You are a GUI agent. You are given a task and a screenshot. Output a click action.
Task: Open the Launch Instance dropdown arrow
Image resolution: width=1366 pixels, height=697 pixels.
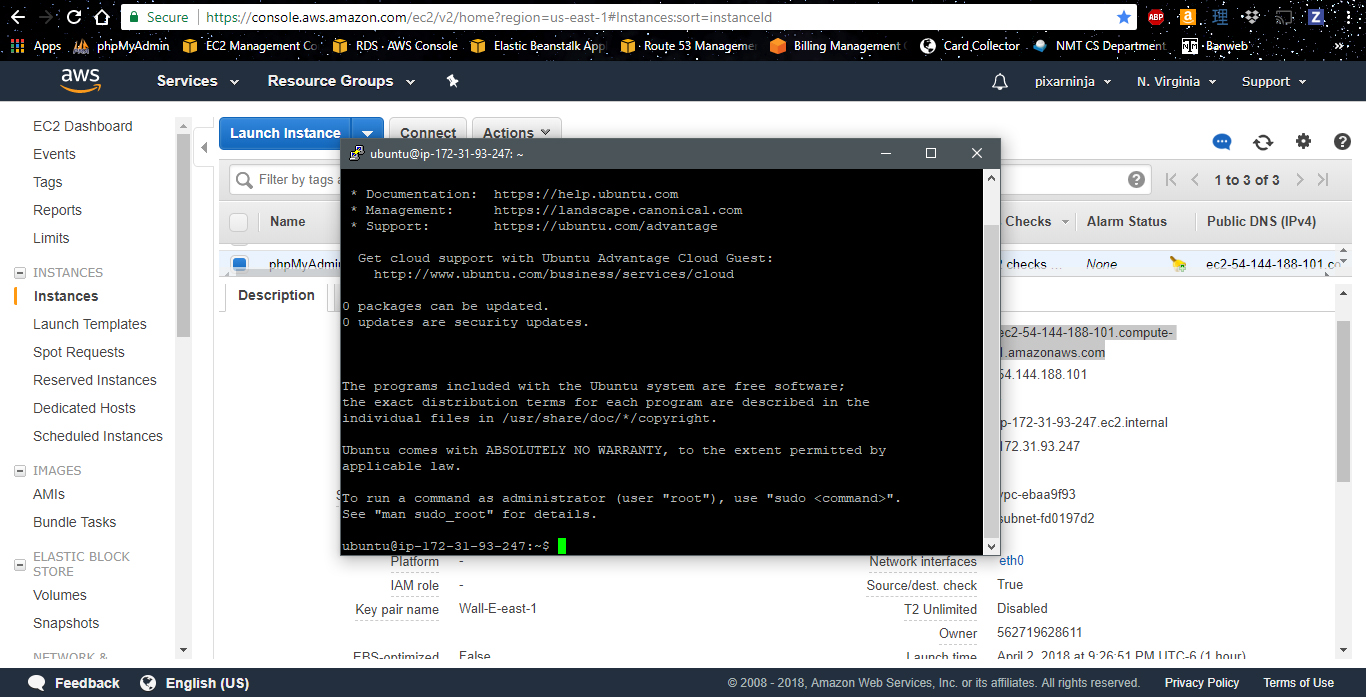(x=368, y=133)
